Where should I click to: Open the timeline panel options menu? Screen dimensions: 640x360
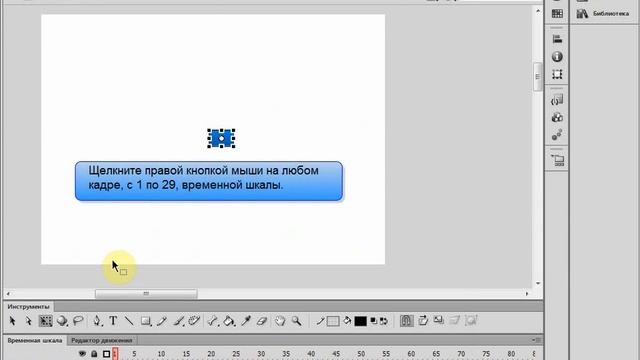click(x=537, y=340)
